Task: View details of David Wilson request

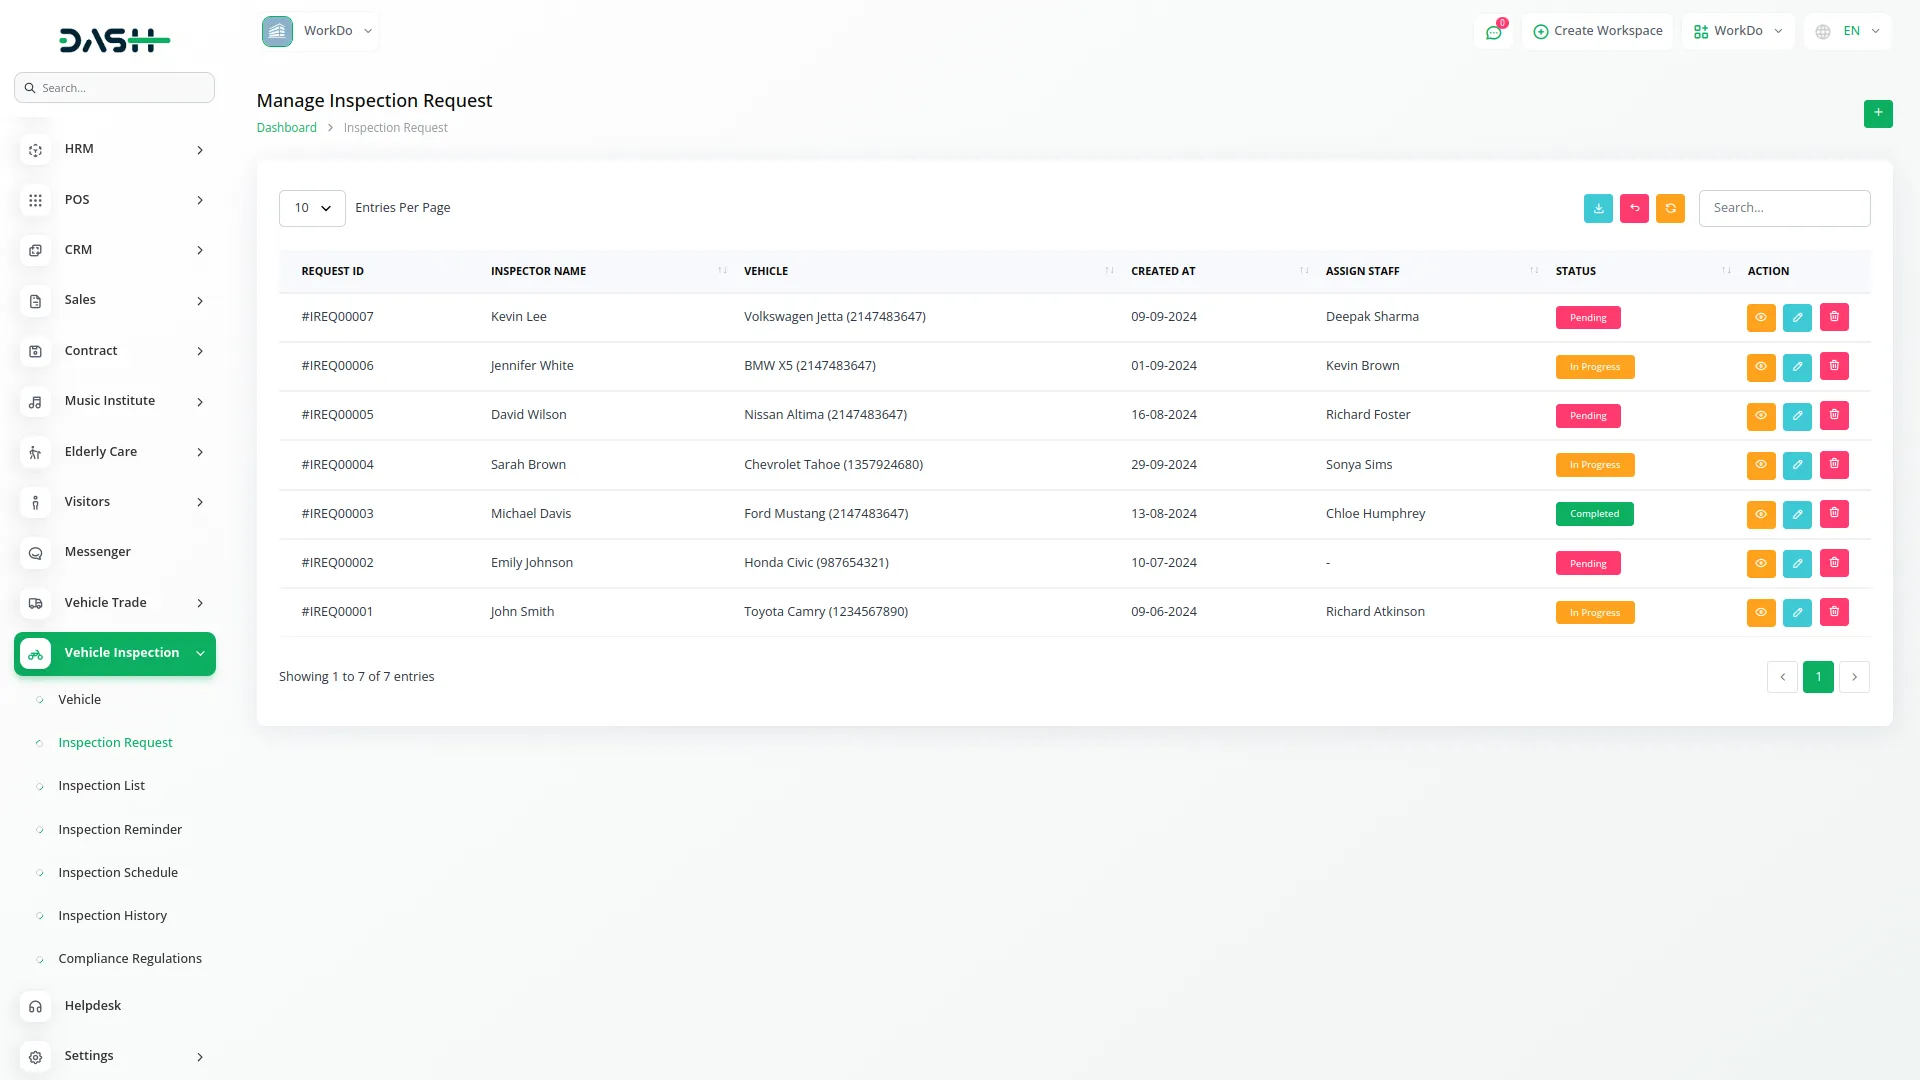Action: point(1760,415)
